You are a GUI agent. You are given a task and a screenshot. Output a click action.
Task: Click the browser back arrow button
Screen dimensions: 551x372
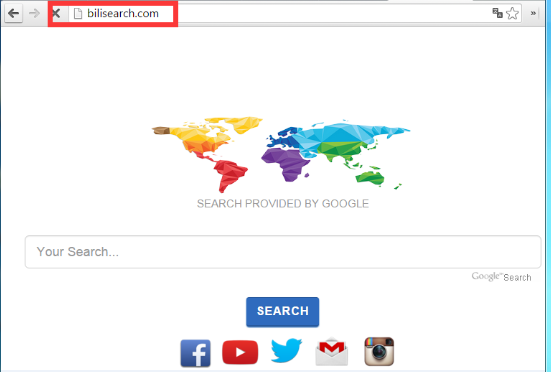point(14,14)
